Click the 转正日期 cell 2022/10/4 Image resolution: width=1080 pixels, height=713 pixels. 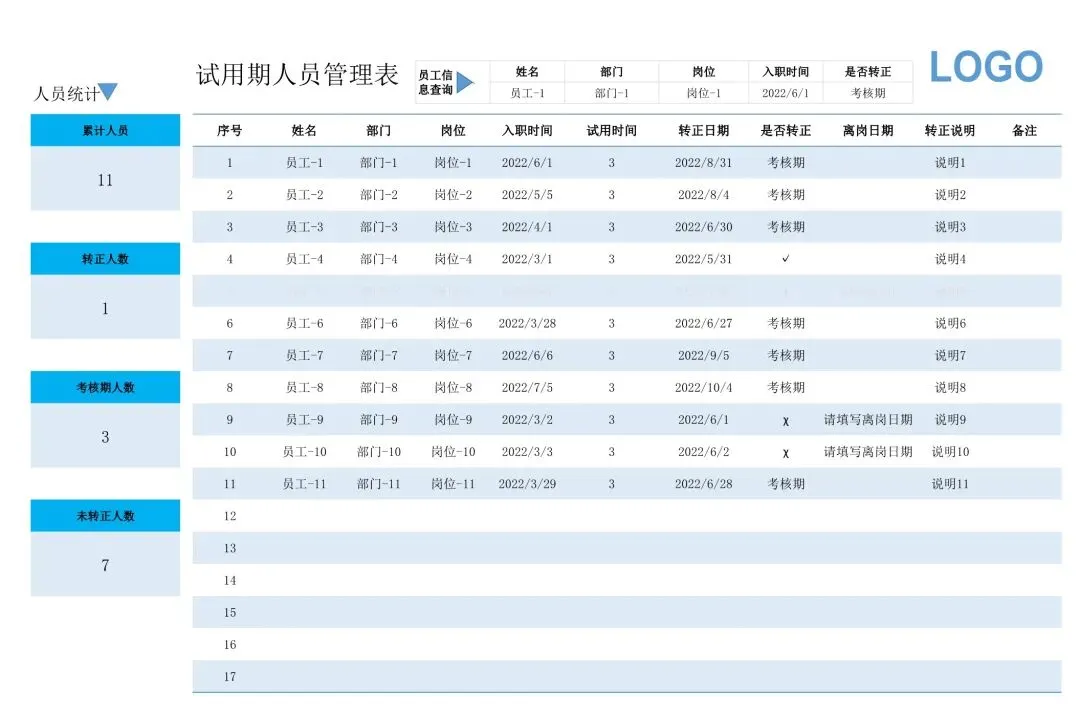tap(703, 387)
